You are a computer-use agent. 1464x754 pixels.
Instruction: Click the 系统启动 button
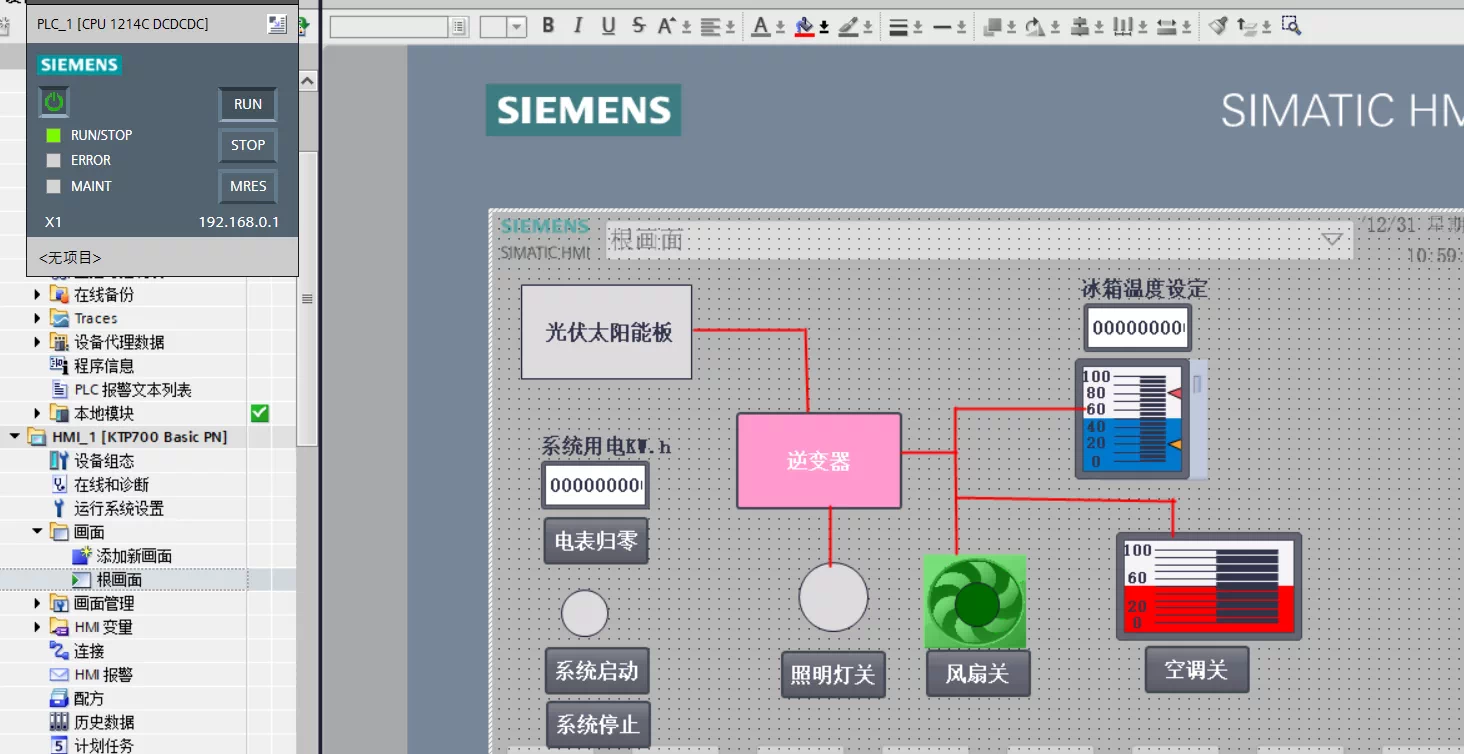pyautogui.click(x=597, y=670)
